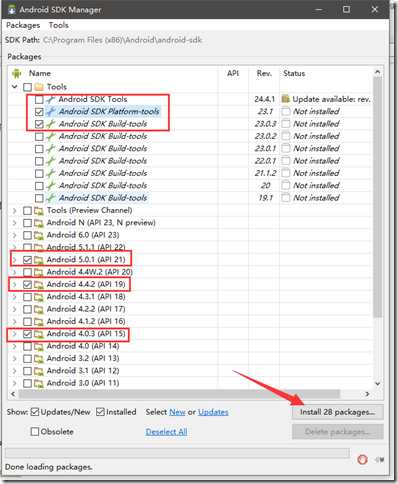Click folder icon for Android 4.2.2 (API 17)

click(x=39, y=309)
